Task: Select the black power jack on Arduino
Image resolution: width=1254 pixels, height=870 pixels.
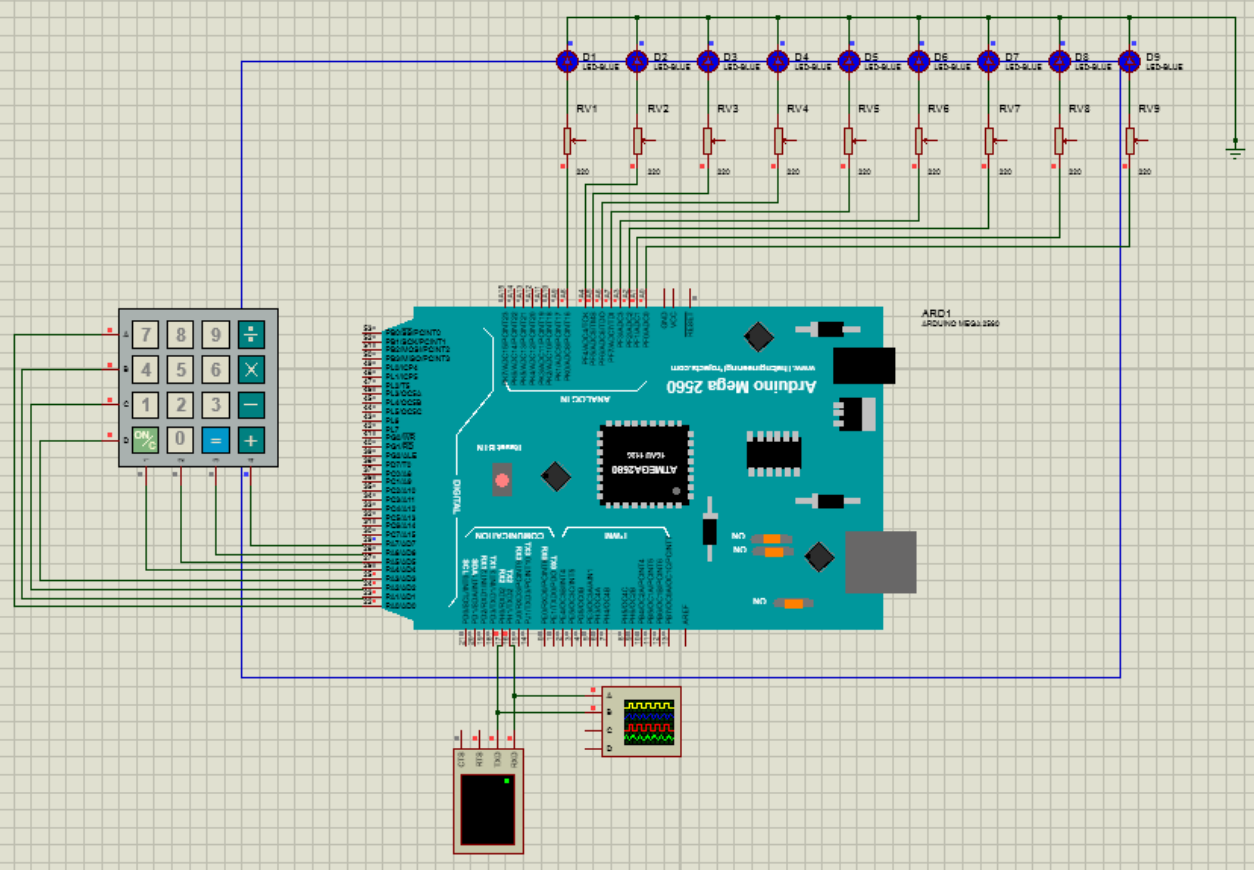Action: [x=864, y=365]
